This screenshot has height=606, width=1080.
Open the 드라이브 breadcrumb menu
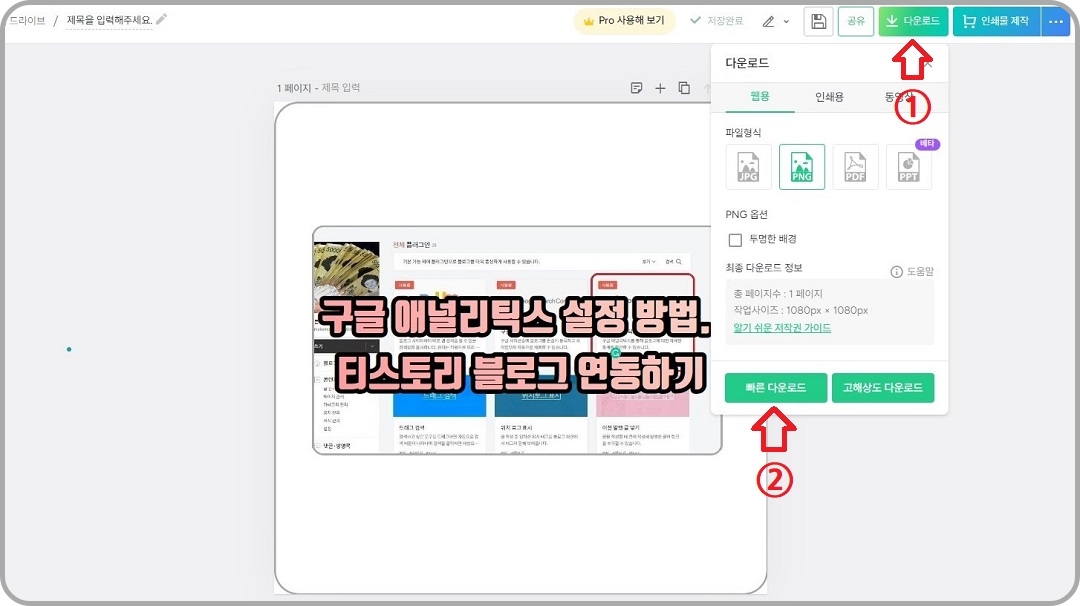[29, 19]
